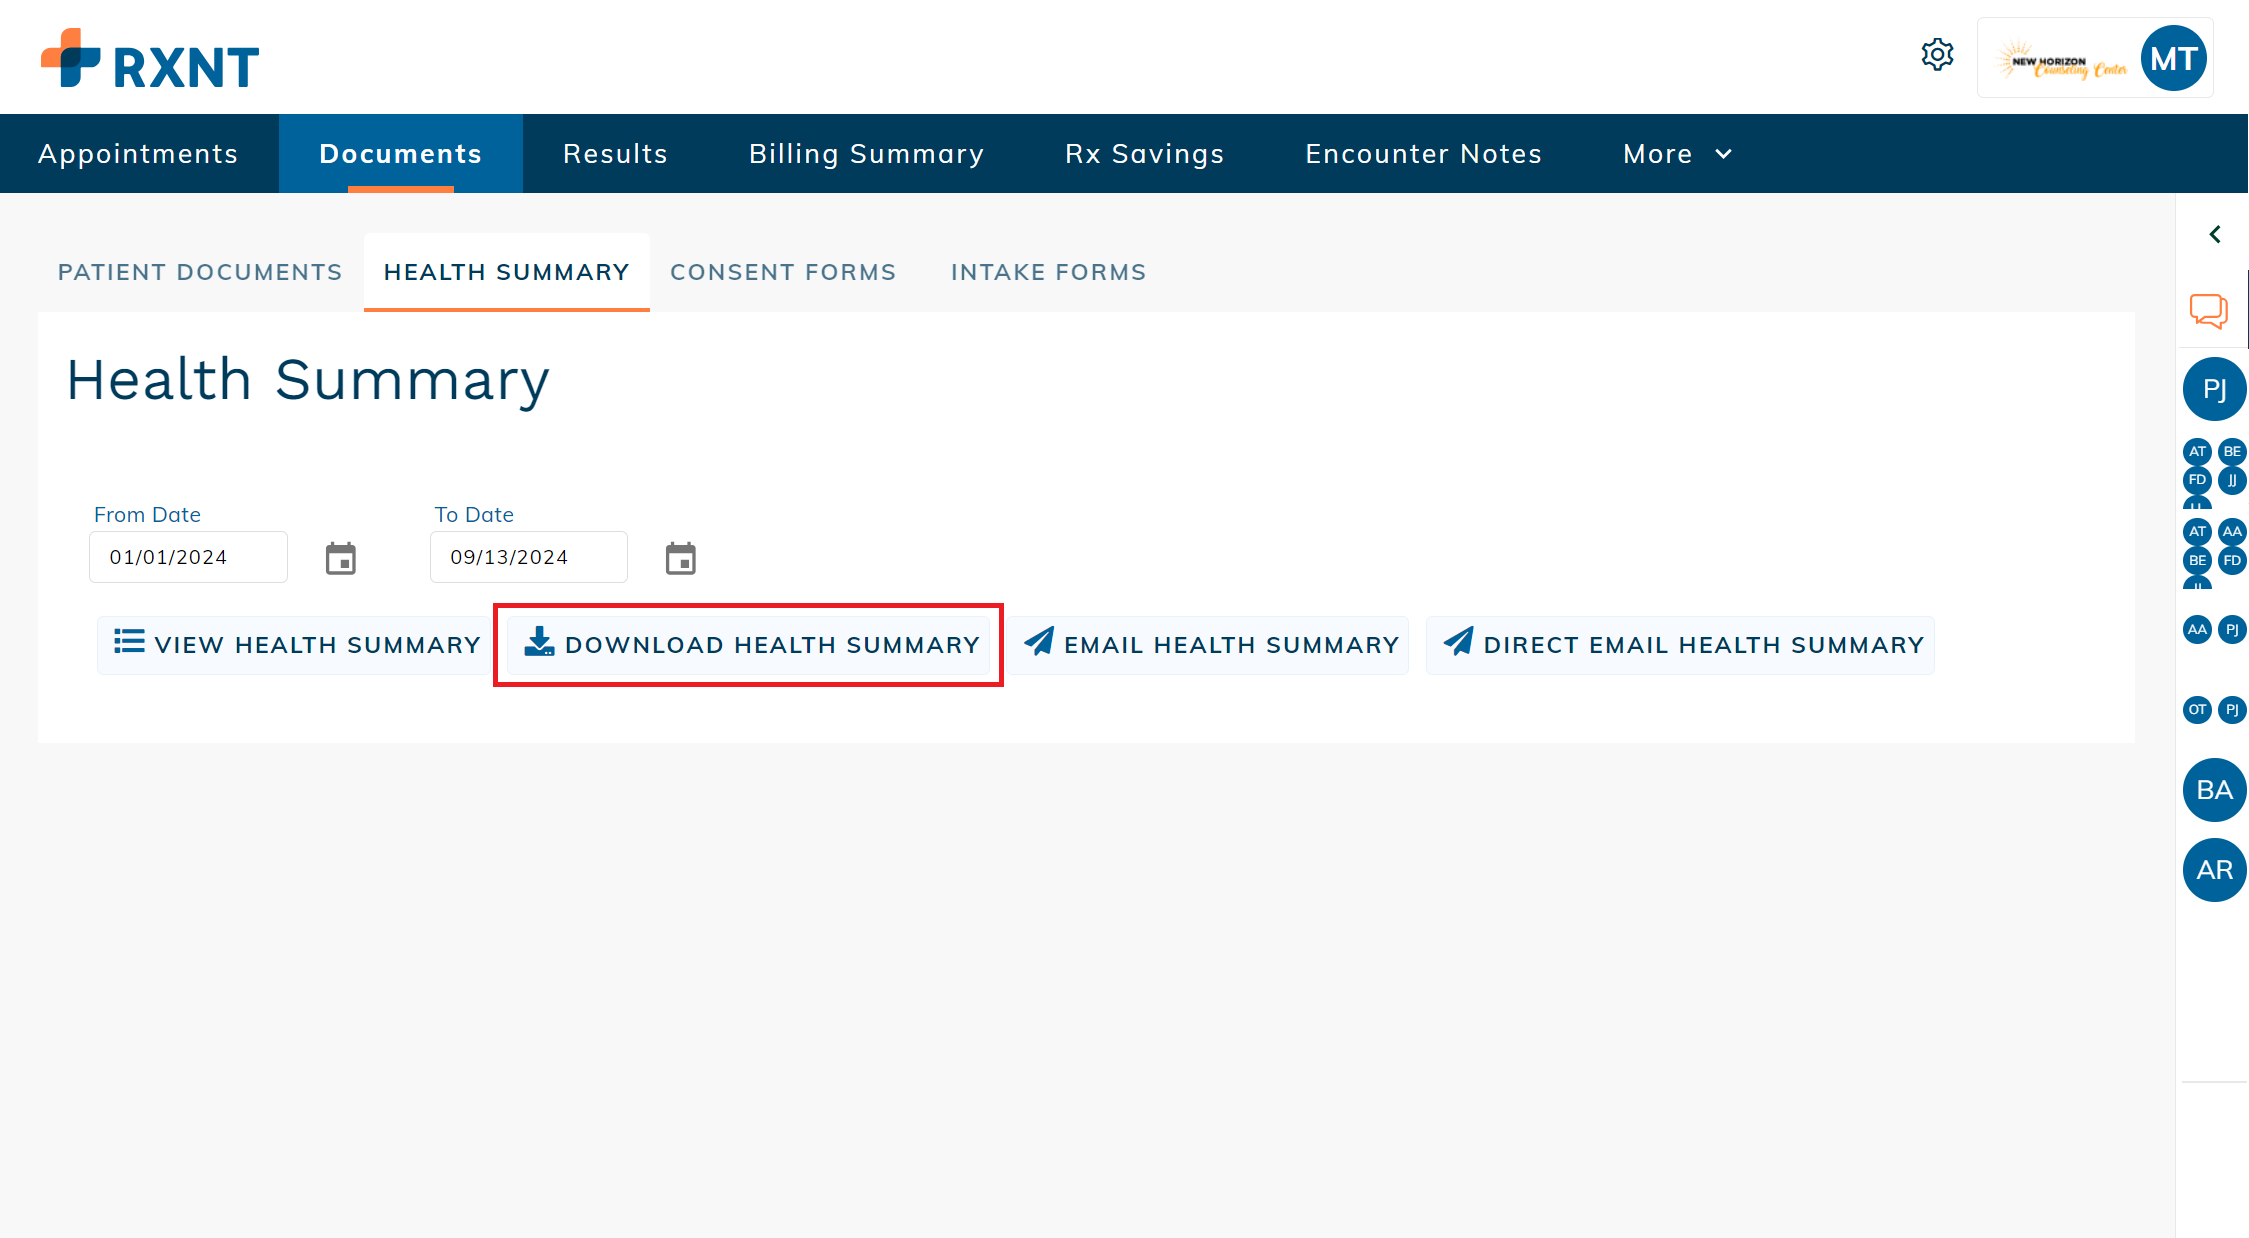This screenshot has width=2249, height=1238.
Task: Expand the More menu dropdown
Action: (x=1677, y=154)
